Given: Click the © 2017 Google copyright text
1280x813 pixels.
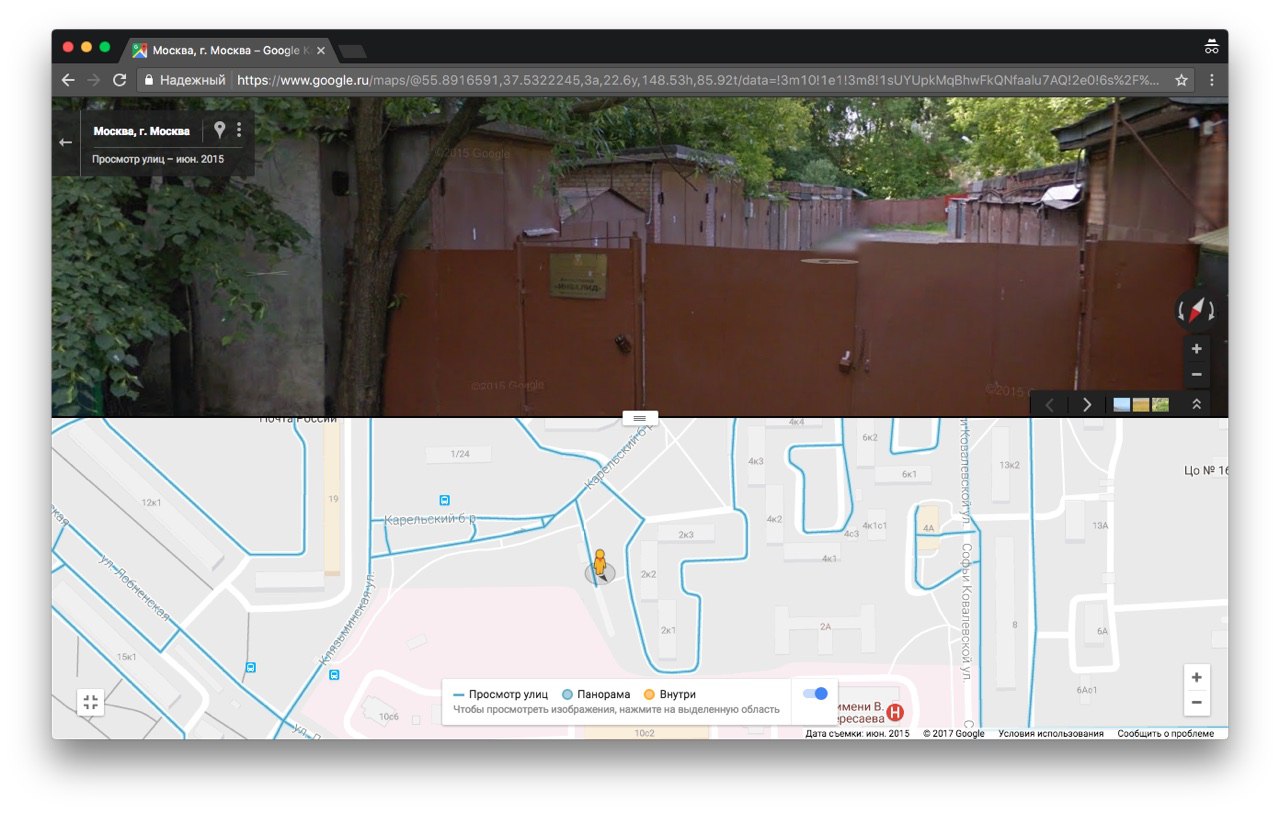Looking at the screenshot, I should [x=954, y=733].
